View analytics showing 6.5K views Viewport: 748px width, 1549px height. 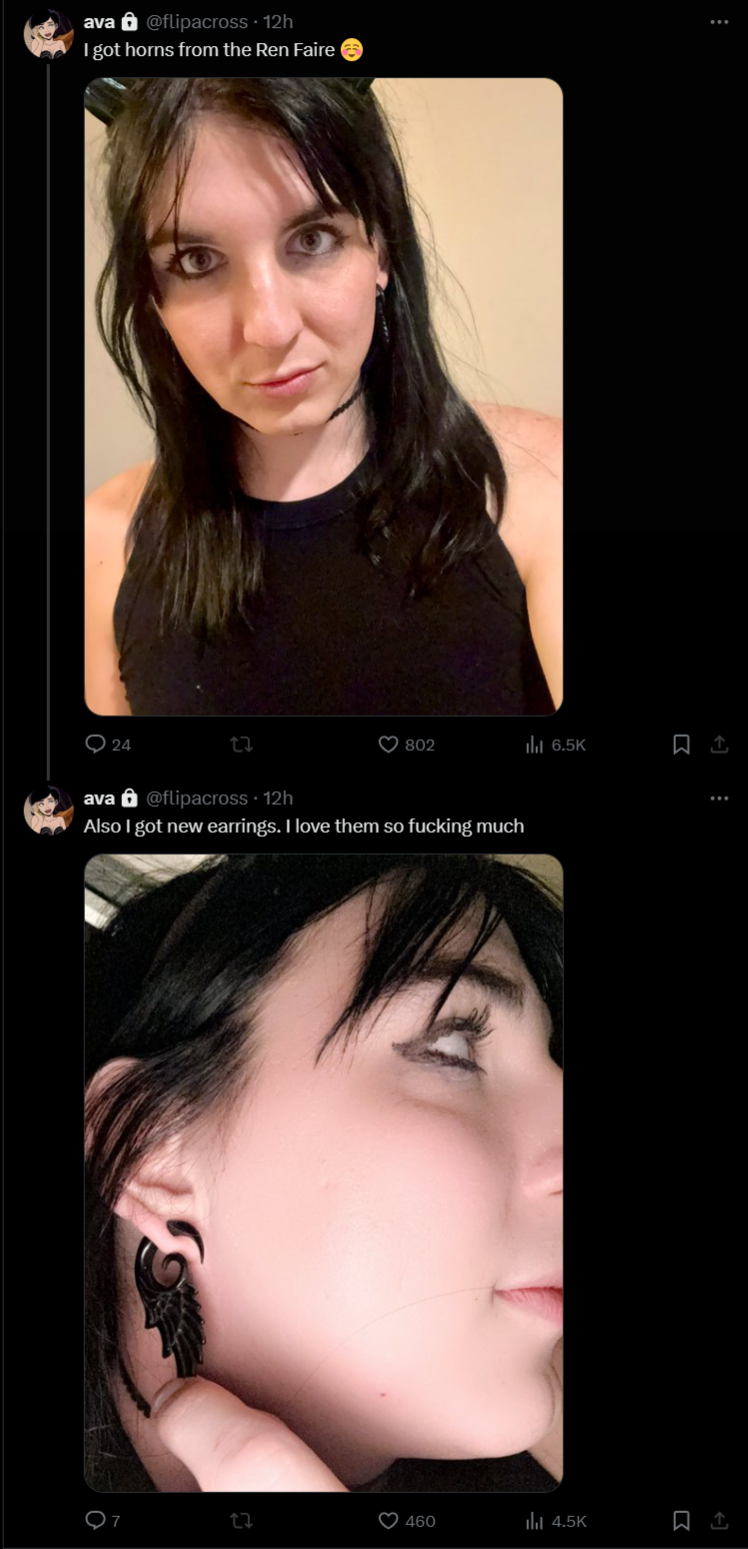click(x=555, y=744)
